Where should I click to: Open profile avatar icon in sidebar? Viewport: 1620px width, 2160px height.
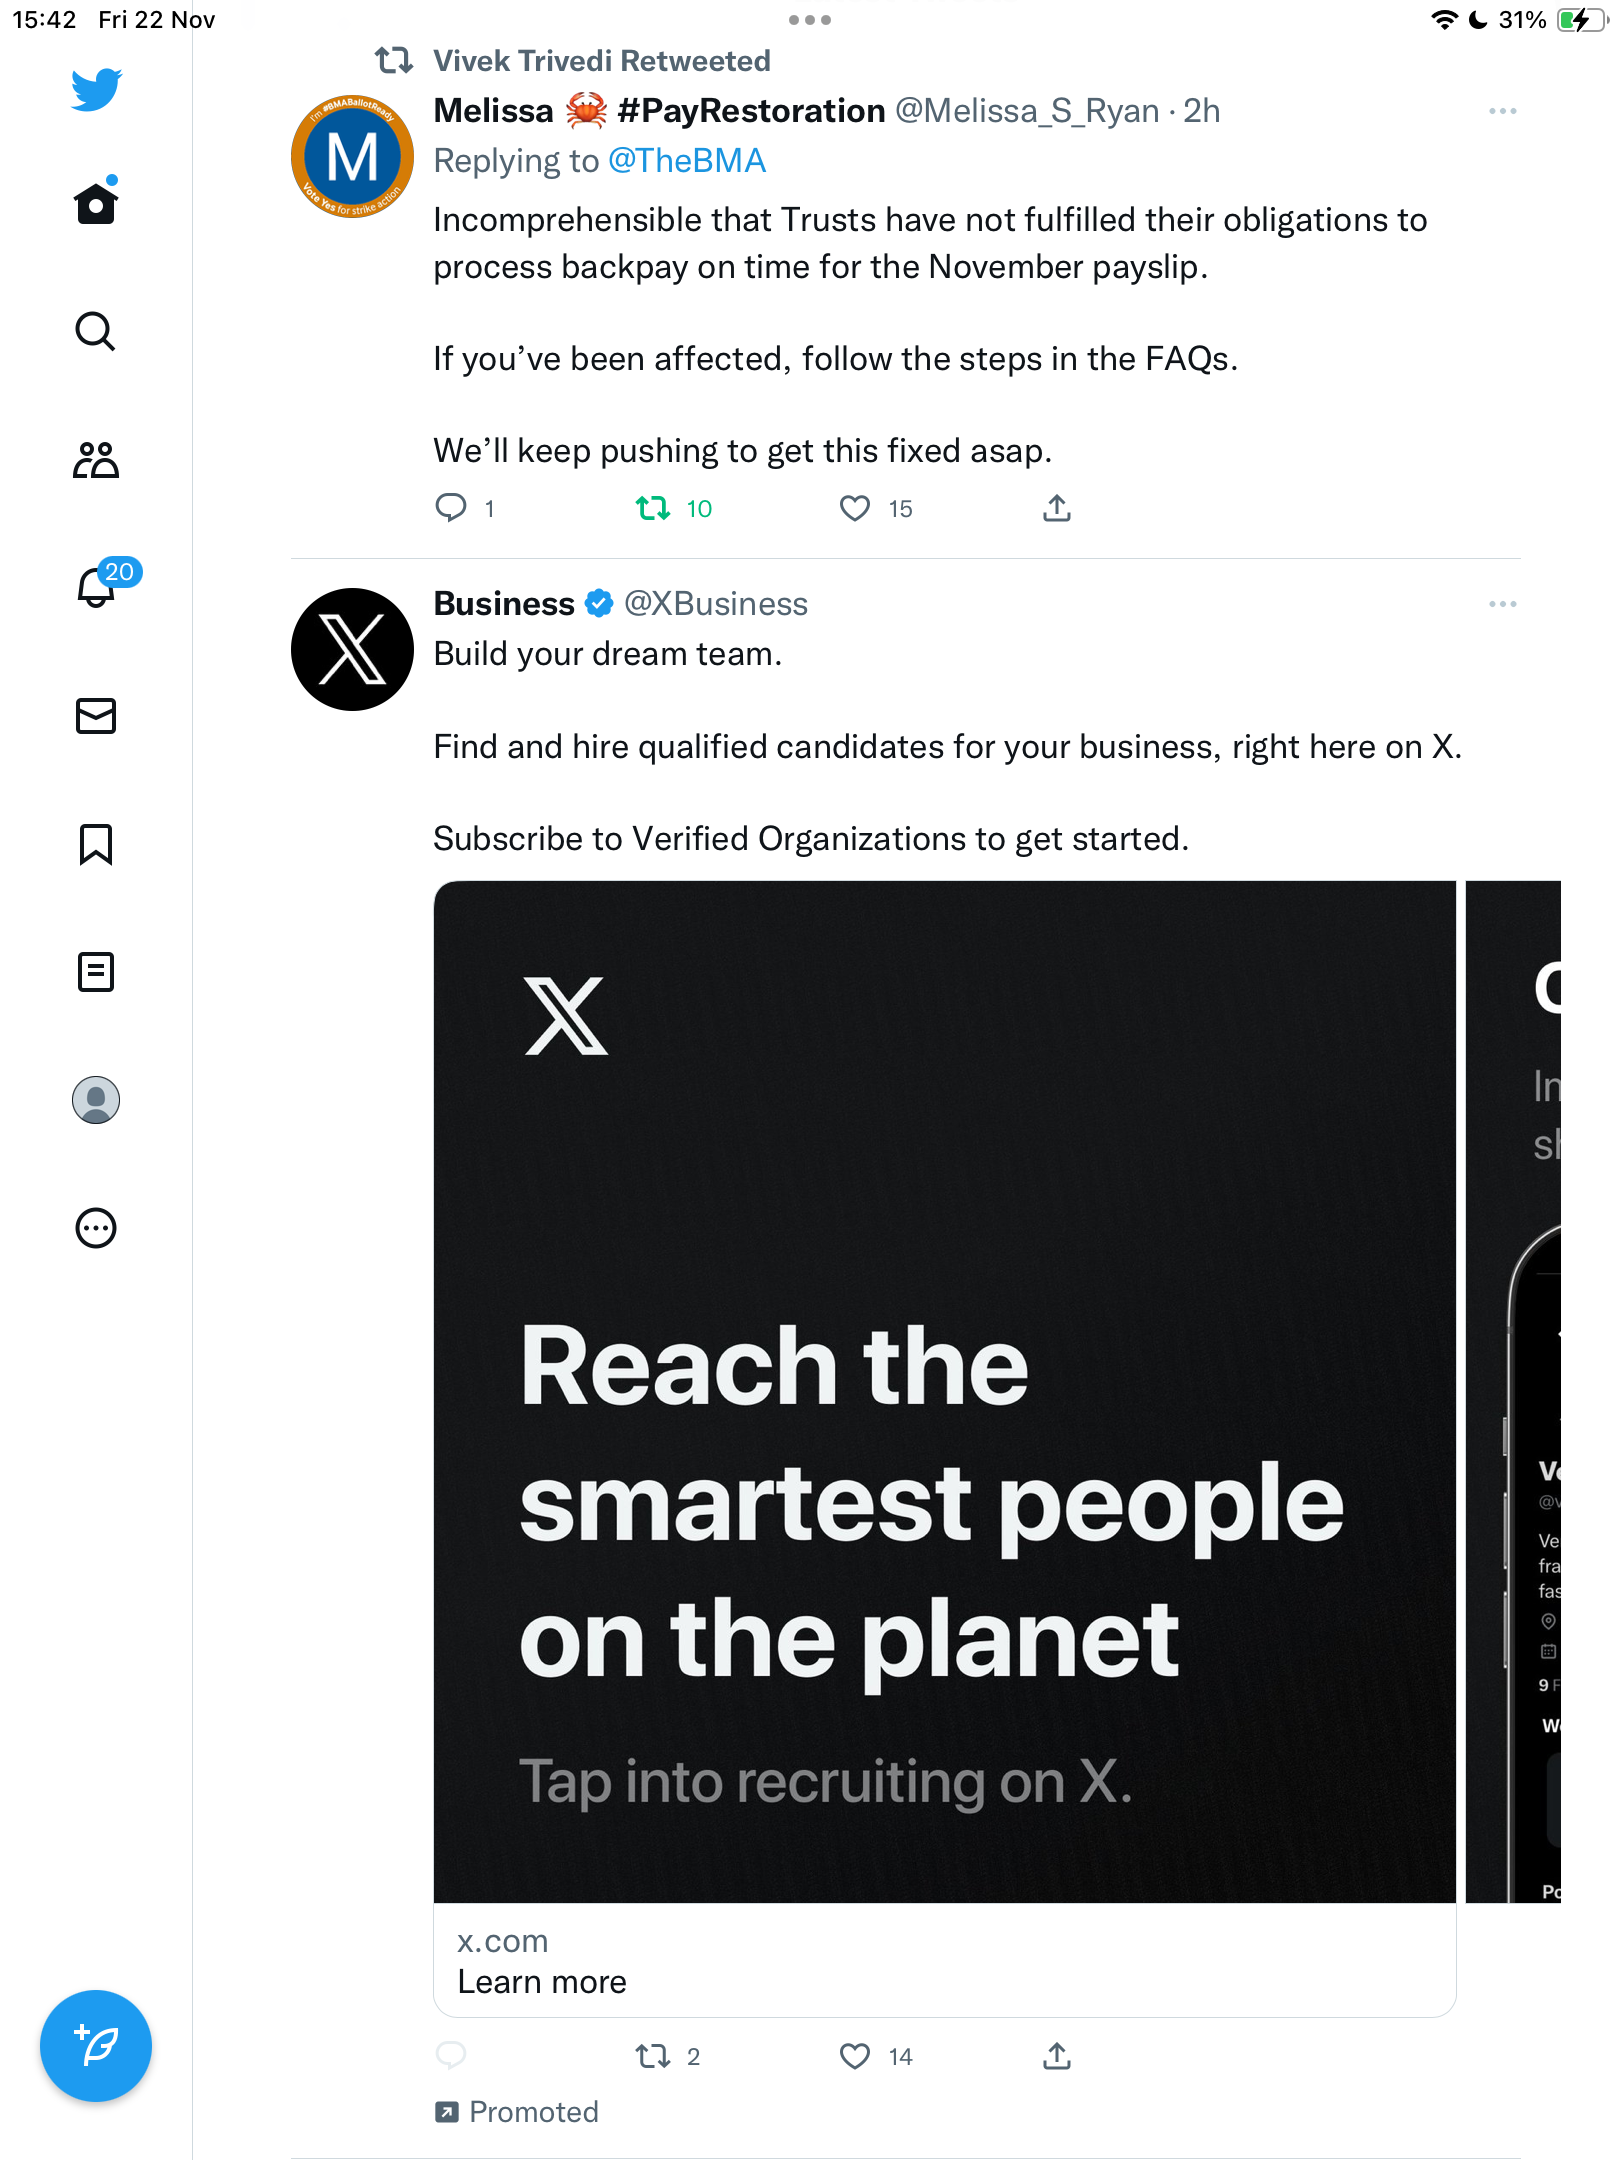pos(96,1100)
